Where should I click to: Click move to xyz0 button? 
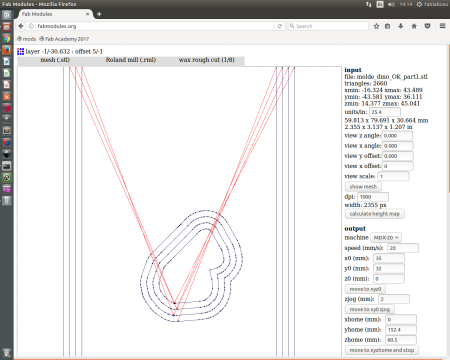(365, 289)
